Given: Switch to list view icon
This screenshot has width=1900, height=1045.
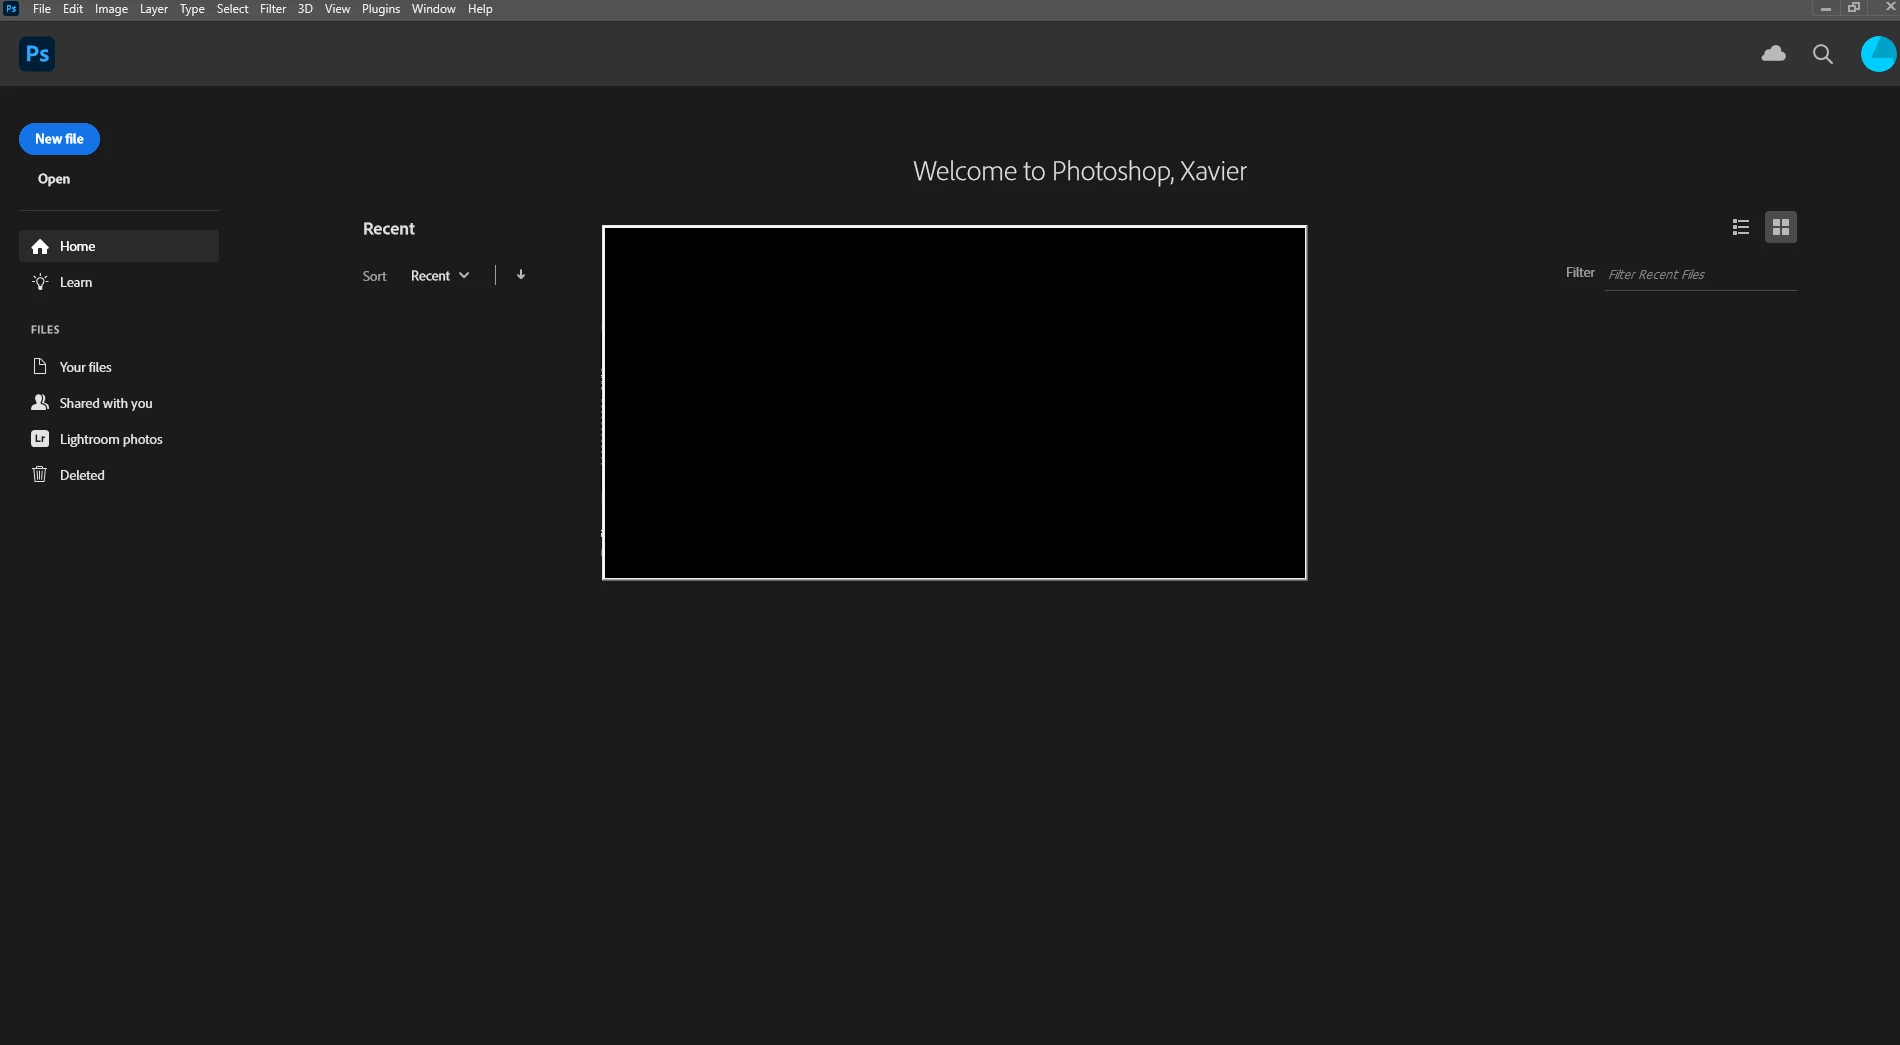Looking at the screenshot, I should click(1741, 227).
